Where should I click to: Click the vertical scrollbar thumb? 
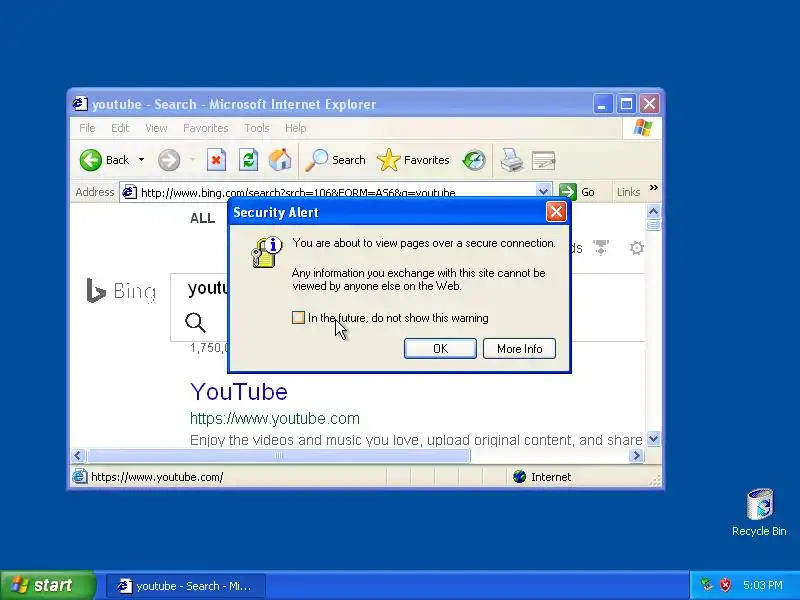click(x=654, y=225)
